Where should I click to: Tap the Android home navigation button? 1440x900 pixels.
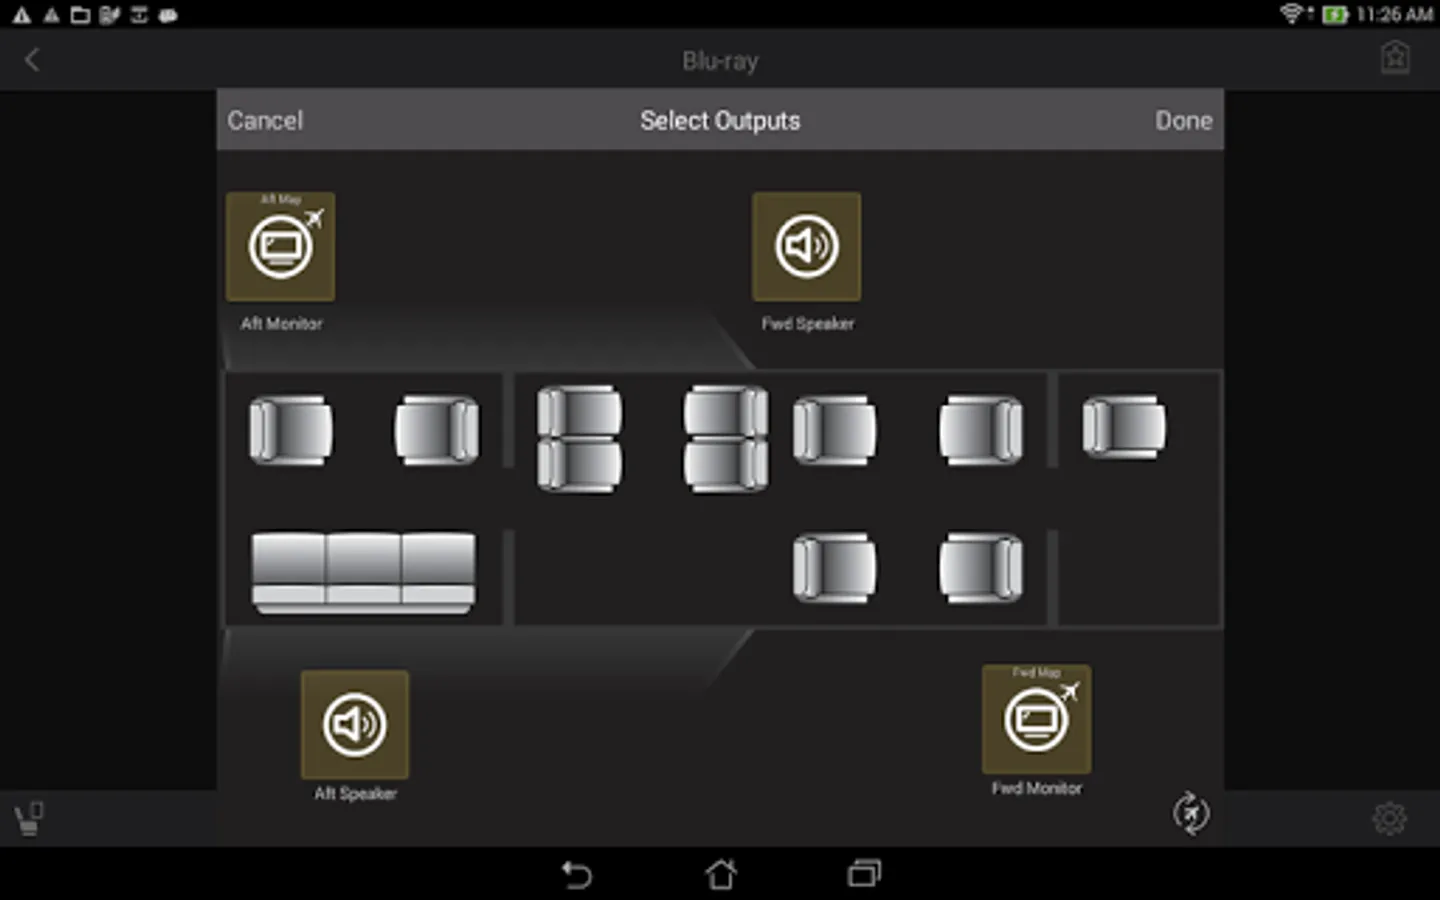[721, 874]
